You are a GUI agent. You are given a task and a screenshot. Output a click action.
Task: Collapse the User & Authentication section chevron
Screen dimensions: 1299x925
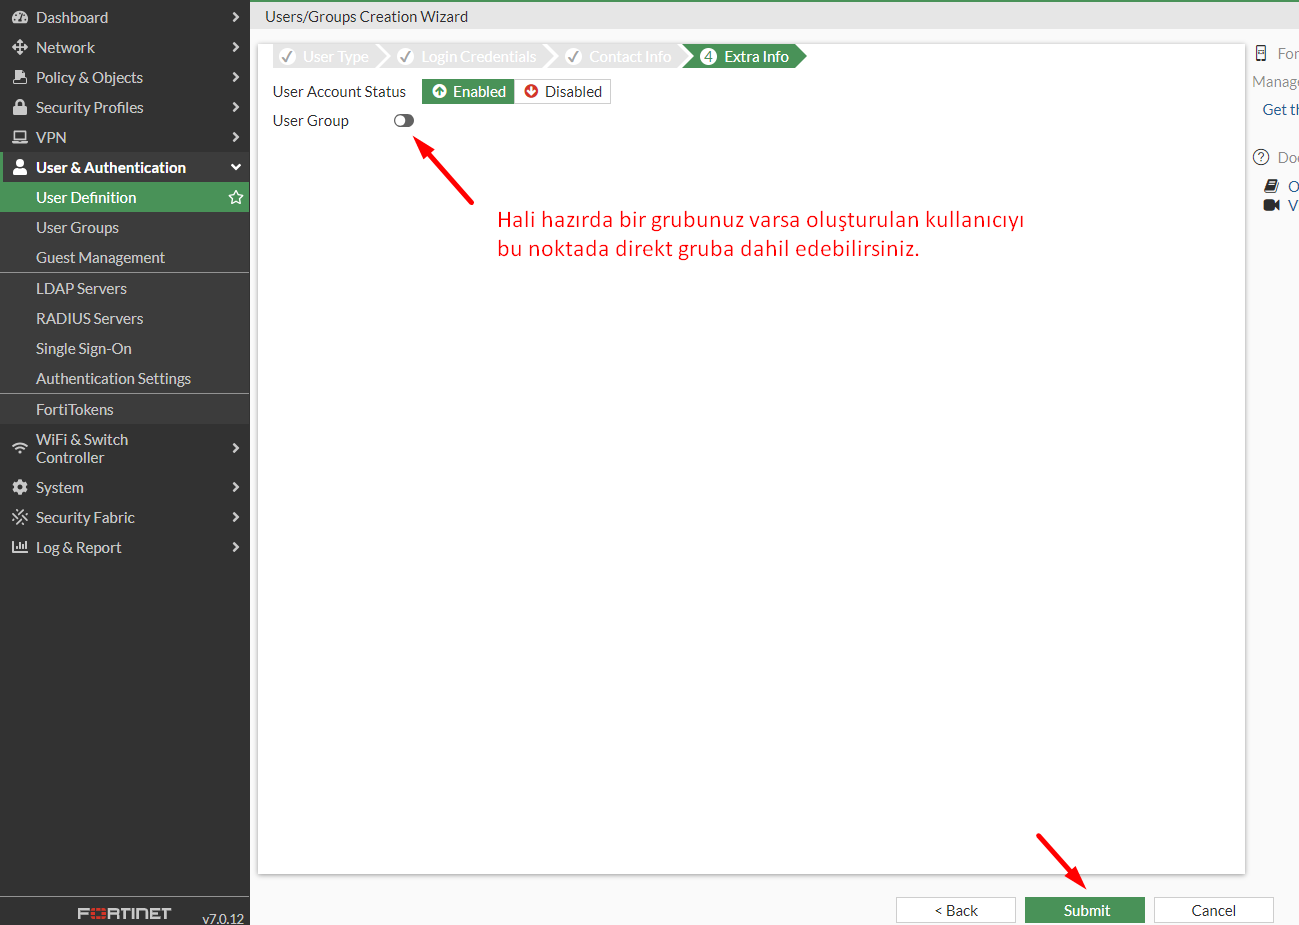pos(236,167)
